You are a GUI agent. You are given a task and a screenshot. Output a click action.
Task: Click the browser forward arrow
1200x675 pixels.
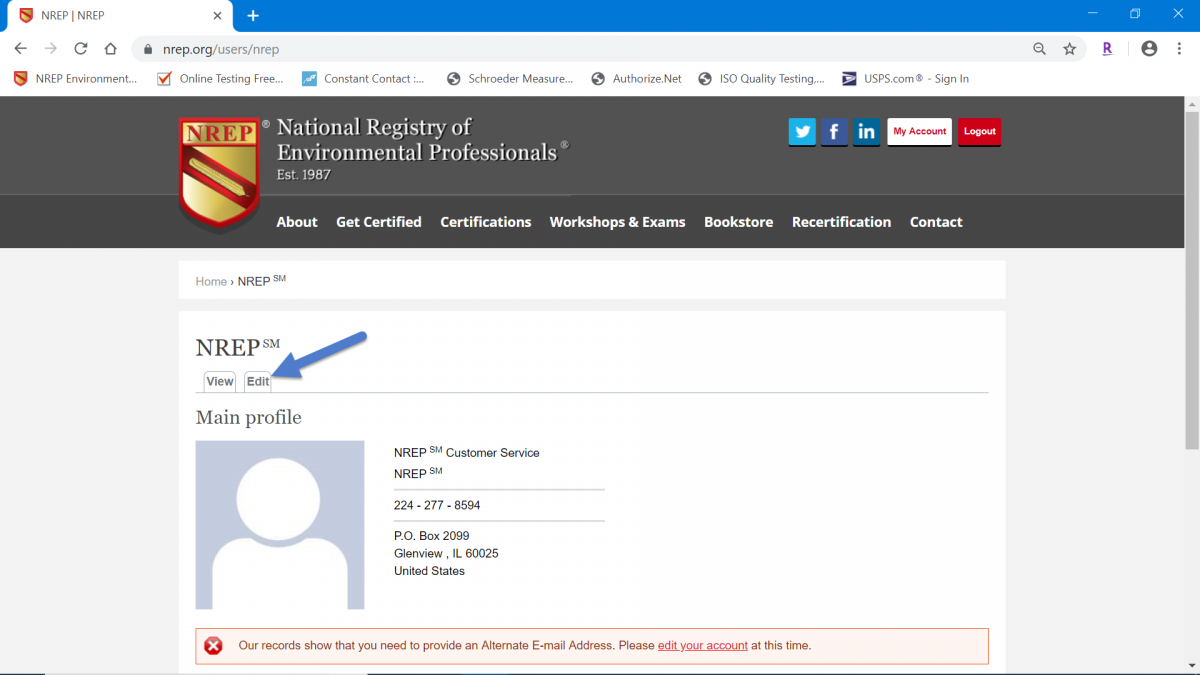click(x=51, y=48)
